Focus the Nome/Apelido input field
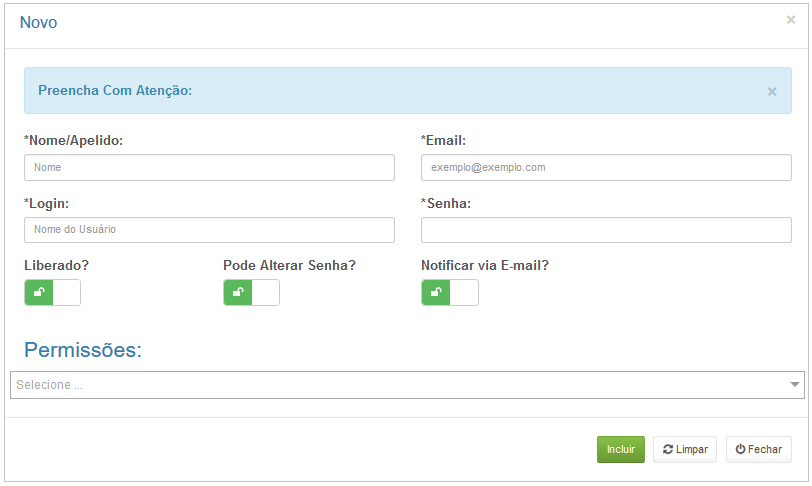Screen dimensions: 812x486 pyautogui.click(x=209, y=167)
